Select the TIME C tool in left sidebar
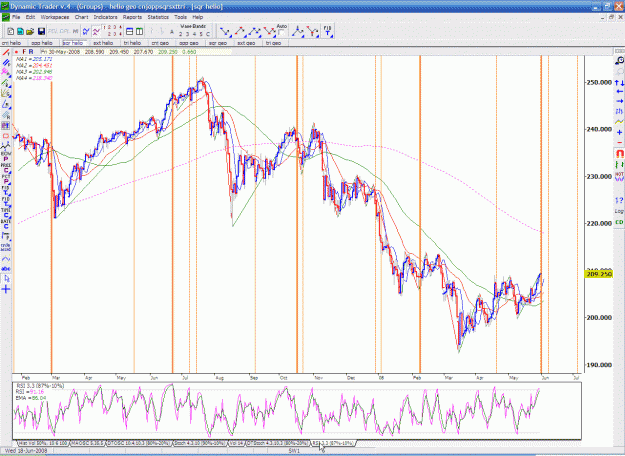The width and height of the screenshot is (625, 456). [x=6, y=212]
